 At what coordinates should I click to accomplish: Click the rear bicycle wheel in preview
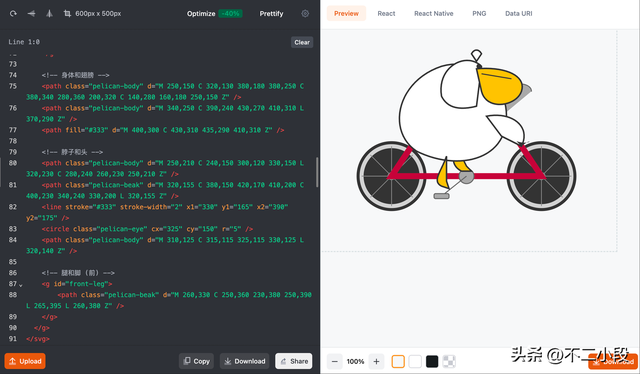click(x=391, y=176)
